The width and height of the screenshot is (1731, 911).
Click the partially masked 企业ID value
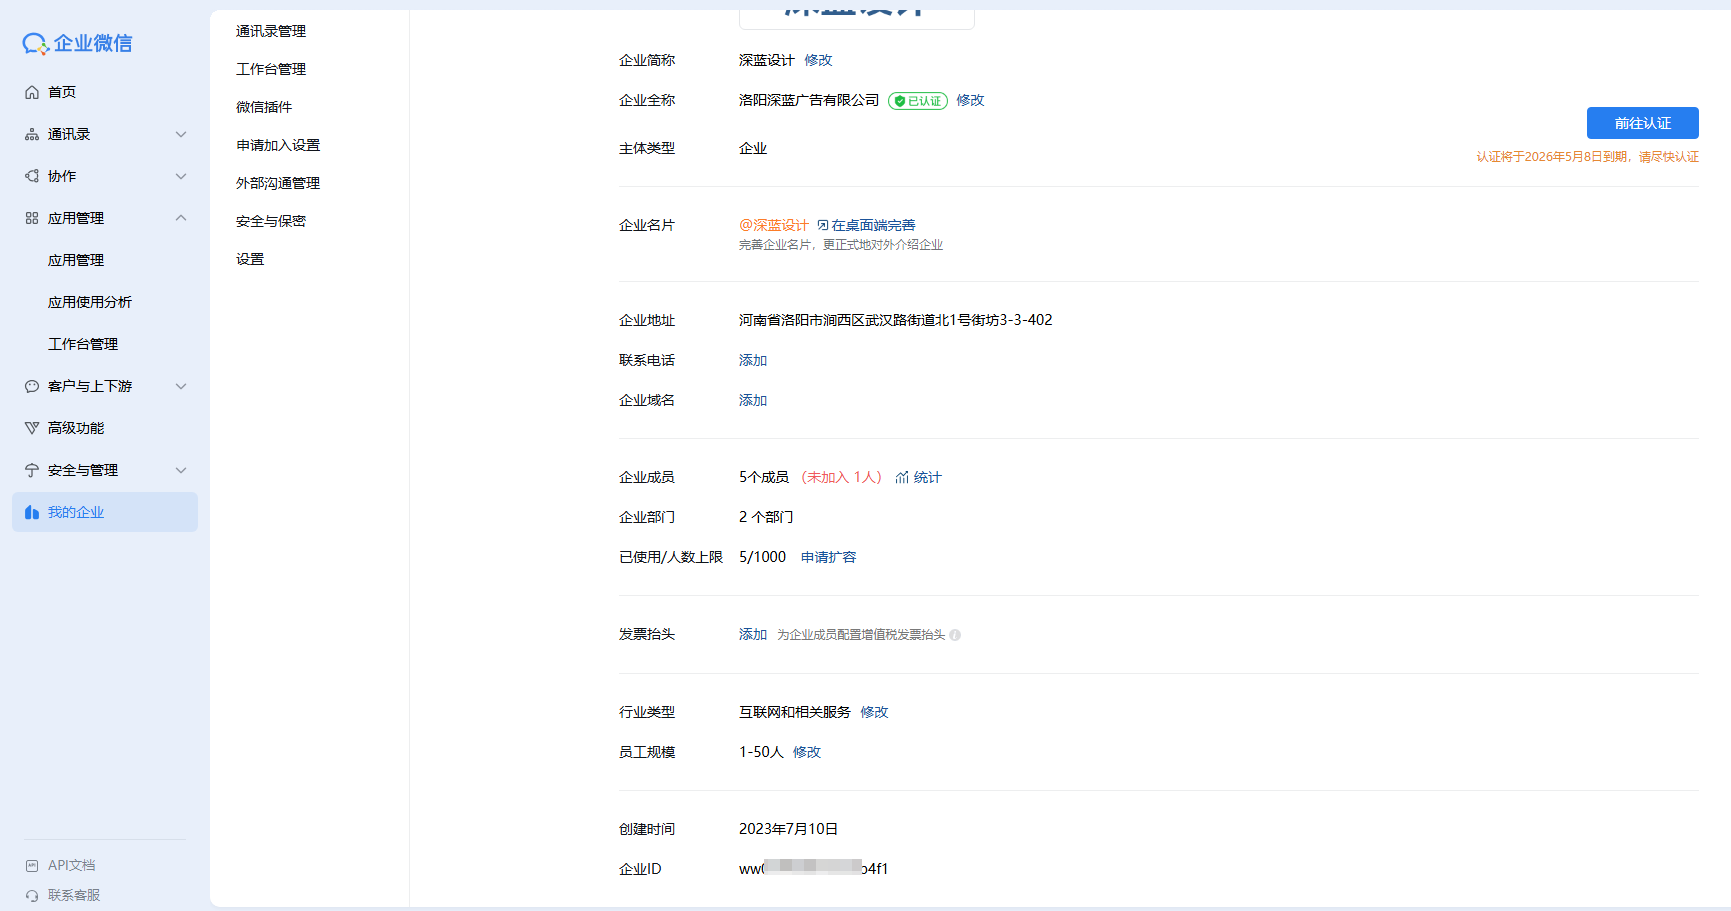[813, 869]
